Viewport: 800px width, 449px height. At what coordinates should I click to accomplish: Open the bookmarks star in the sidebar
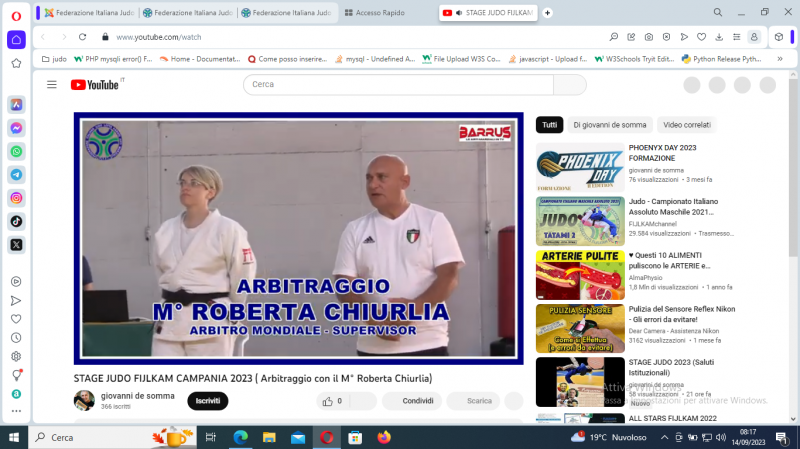(x=16, y=63)
